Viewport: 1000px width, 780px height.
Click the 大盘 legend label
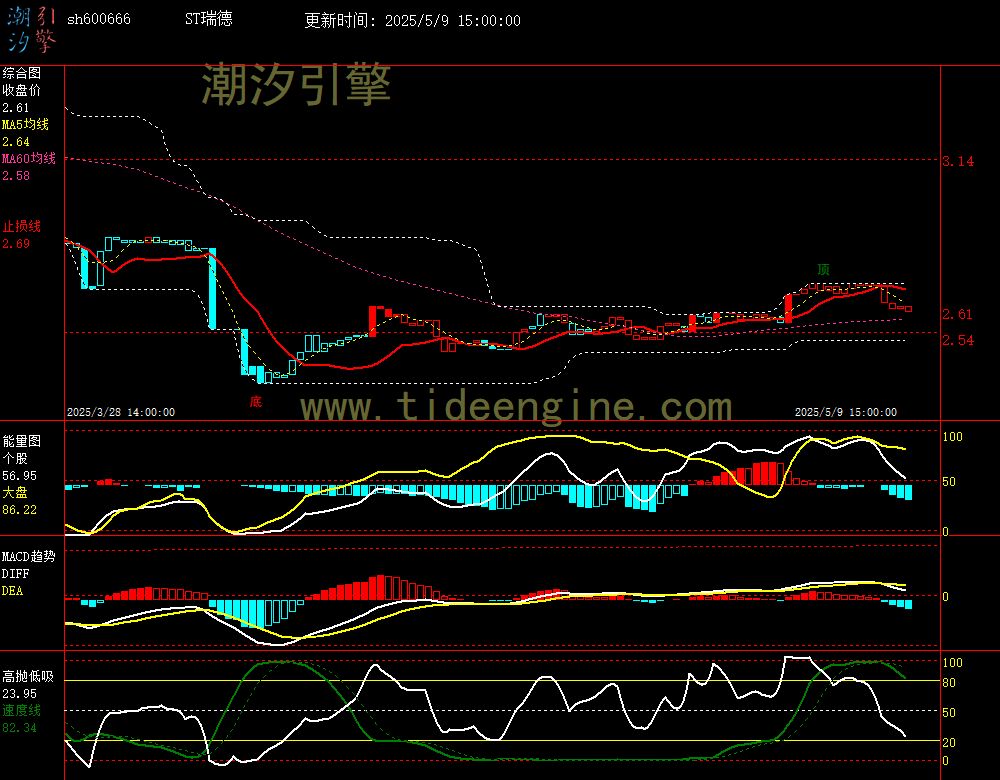pos(15,492)
